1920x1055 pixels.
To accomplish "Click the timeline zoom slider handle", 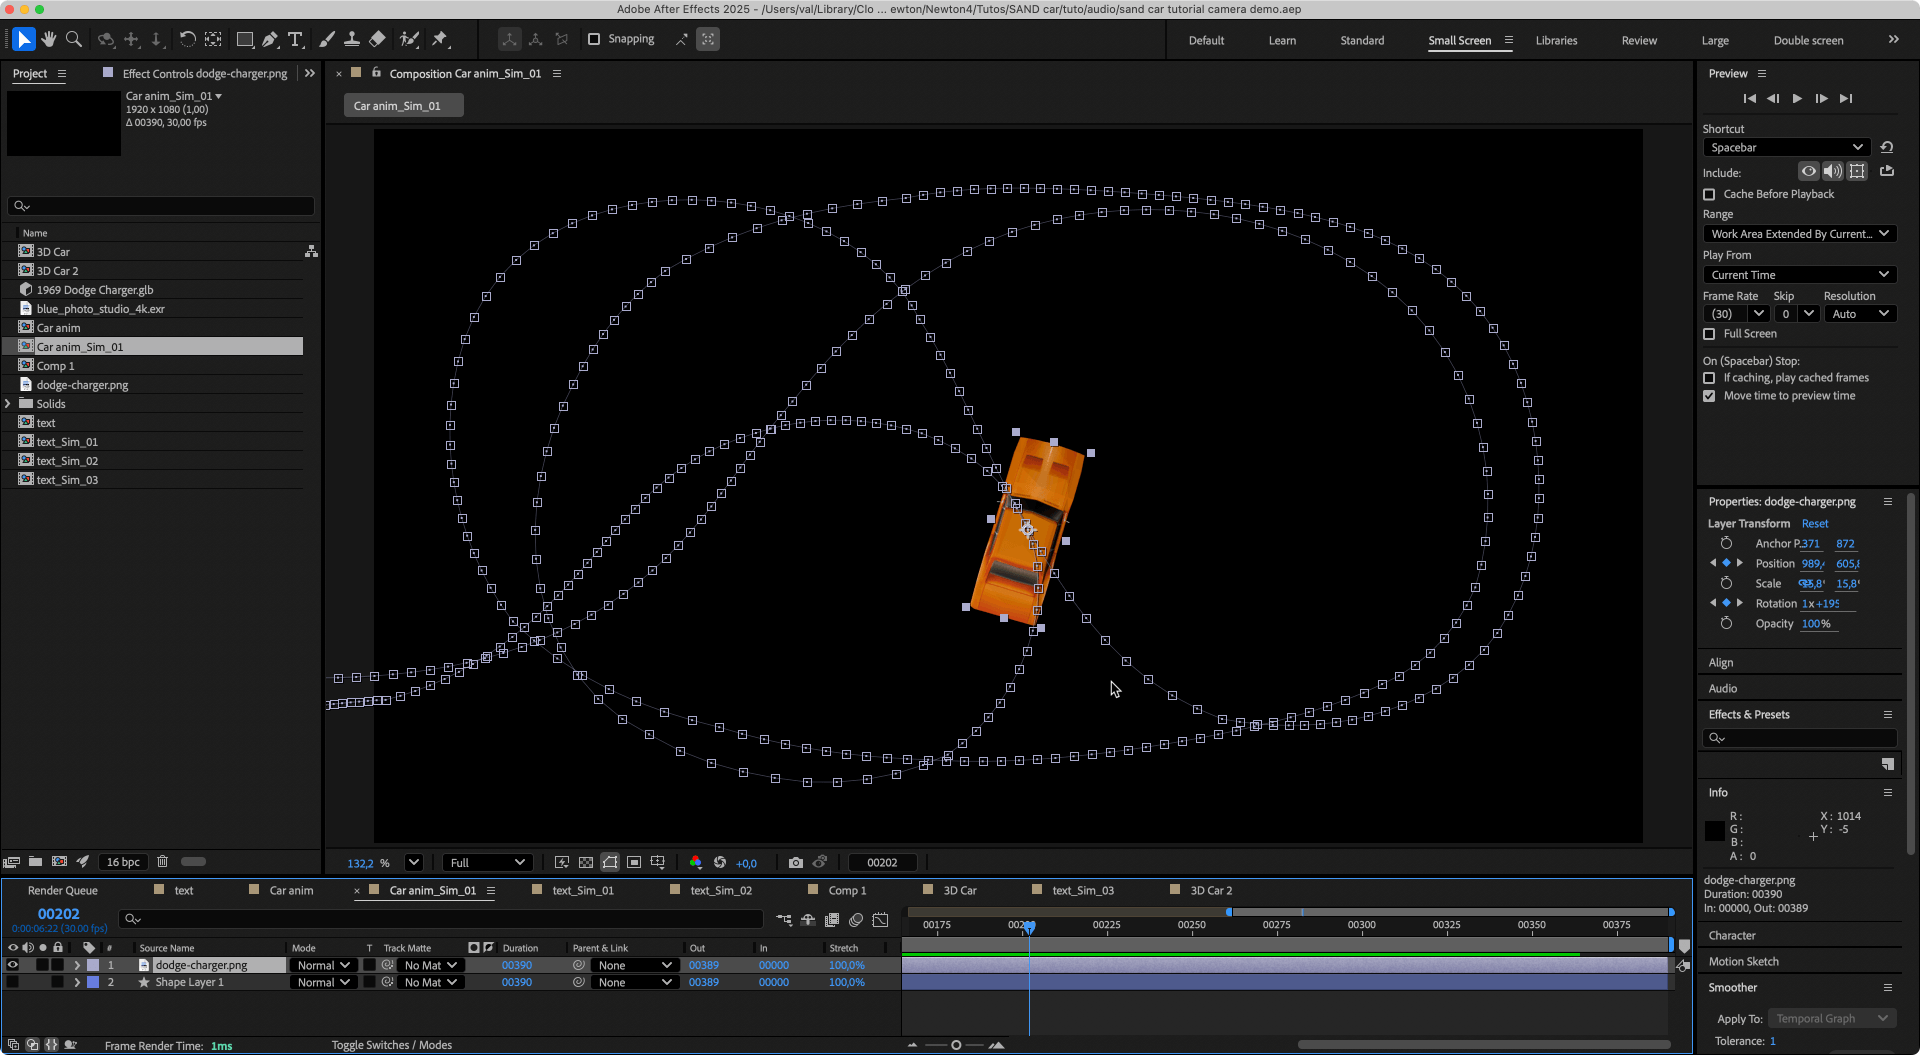I will tap(956, 1045).
